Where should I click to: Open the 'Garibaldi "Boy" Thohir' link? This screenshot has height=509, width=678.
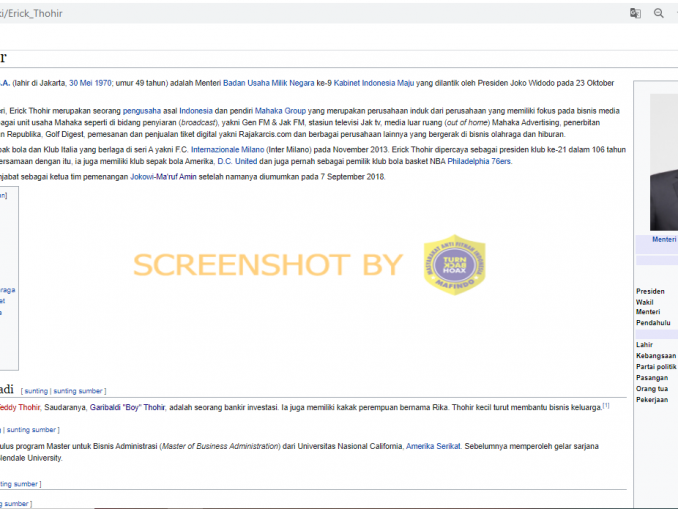(127, 407)
